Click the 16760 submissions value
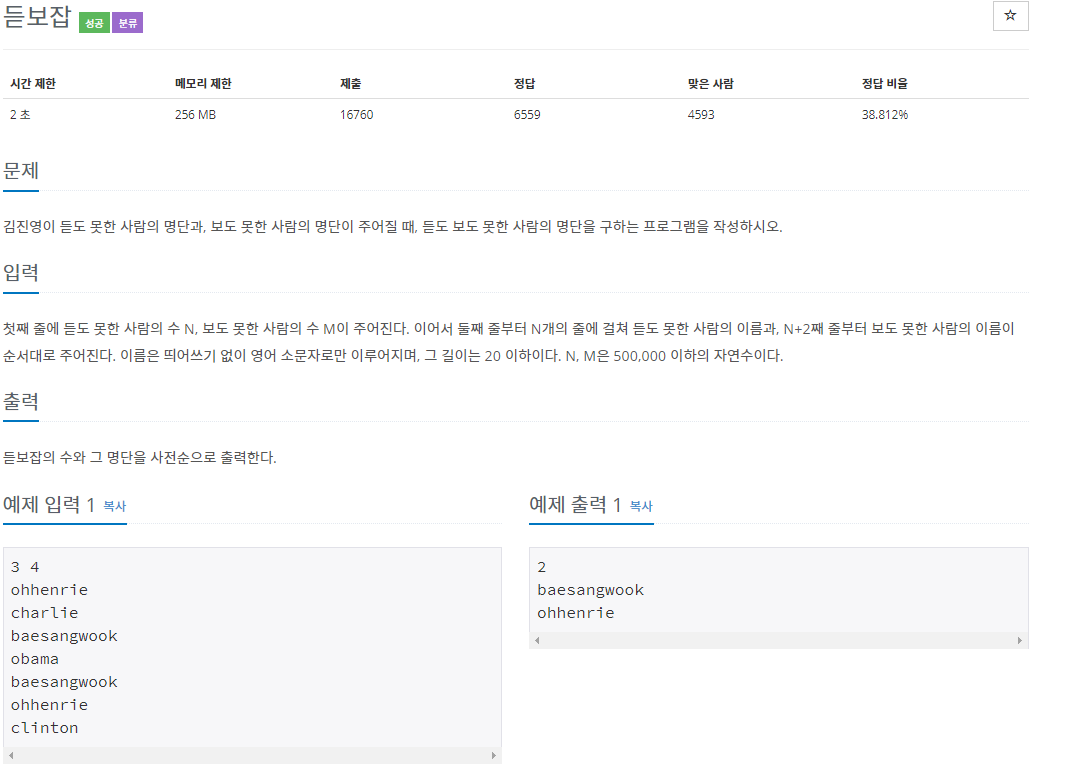Image resolution: width=1069 pixels, height=765 pixels. (x=357, y=115)
